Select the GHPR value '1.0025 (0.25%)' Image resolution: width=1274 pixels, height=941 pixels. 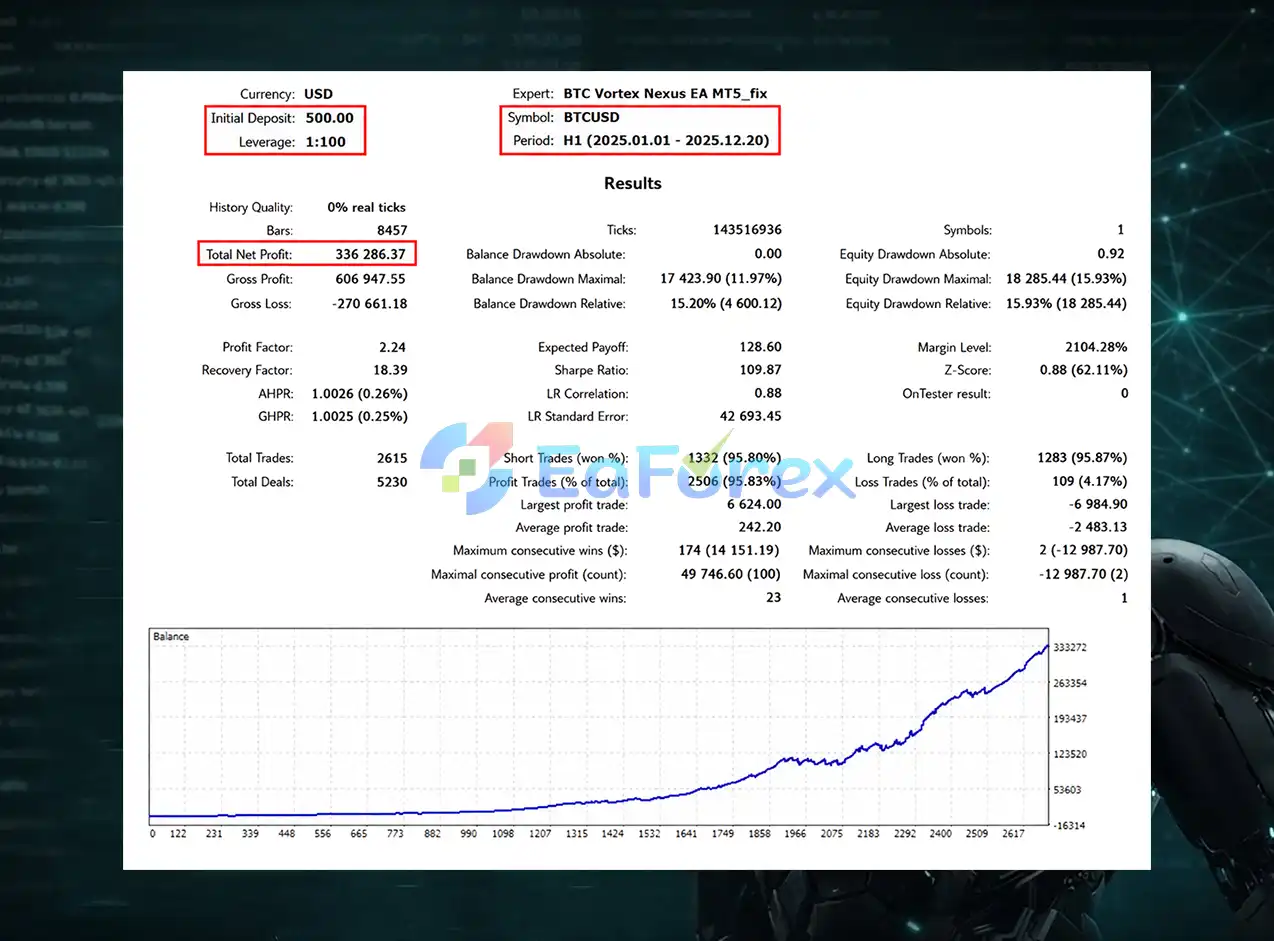[360, 416]
